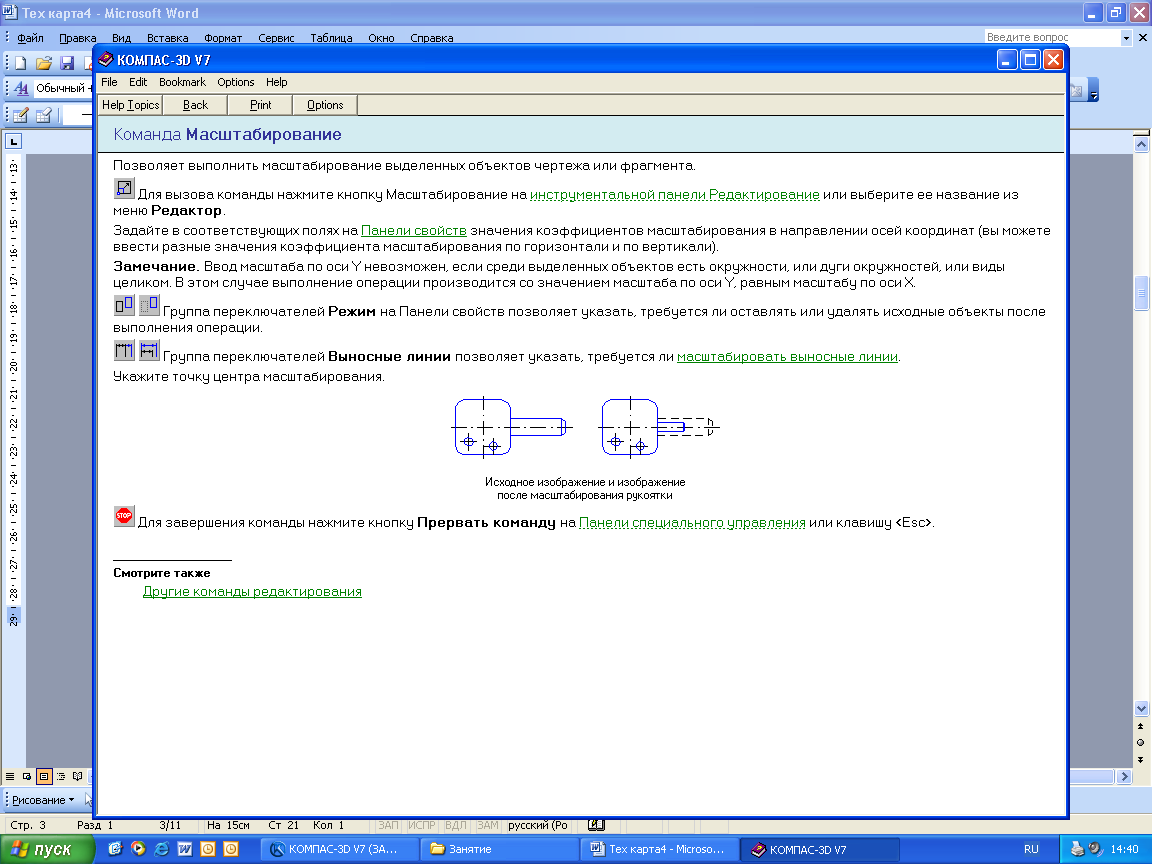Viewport: 1152px width, 864px height.
Task: Click Show Desktop quick launch icon
Action: (x=115, y=849)
